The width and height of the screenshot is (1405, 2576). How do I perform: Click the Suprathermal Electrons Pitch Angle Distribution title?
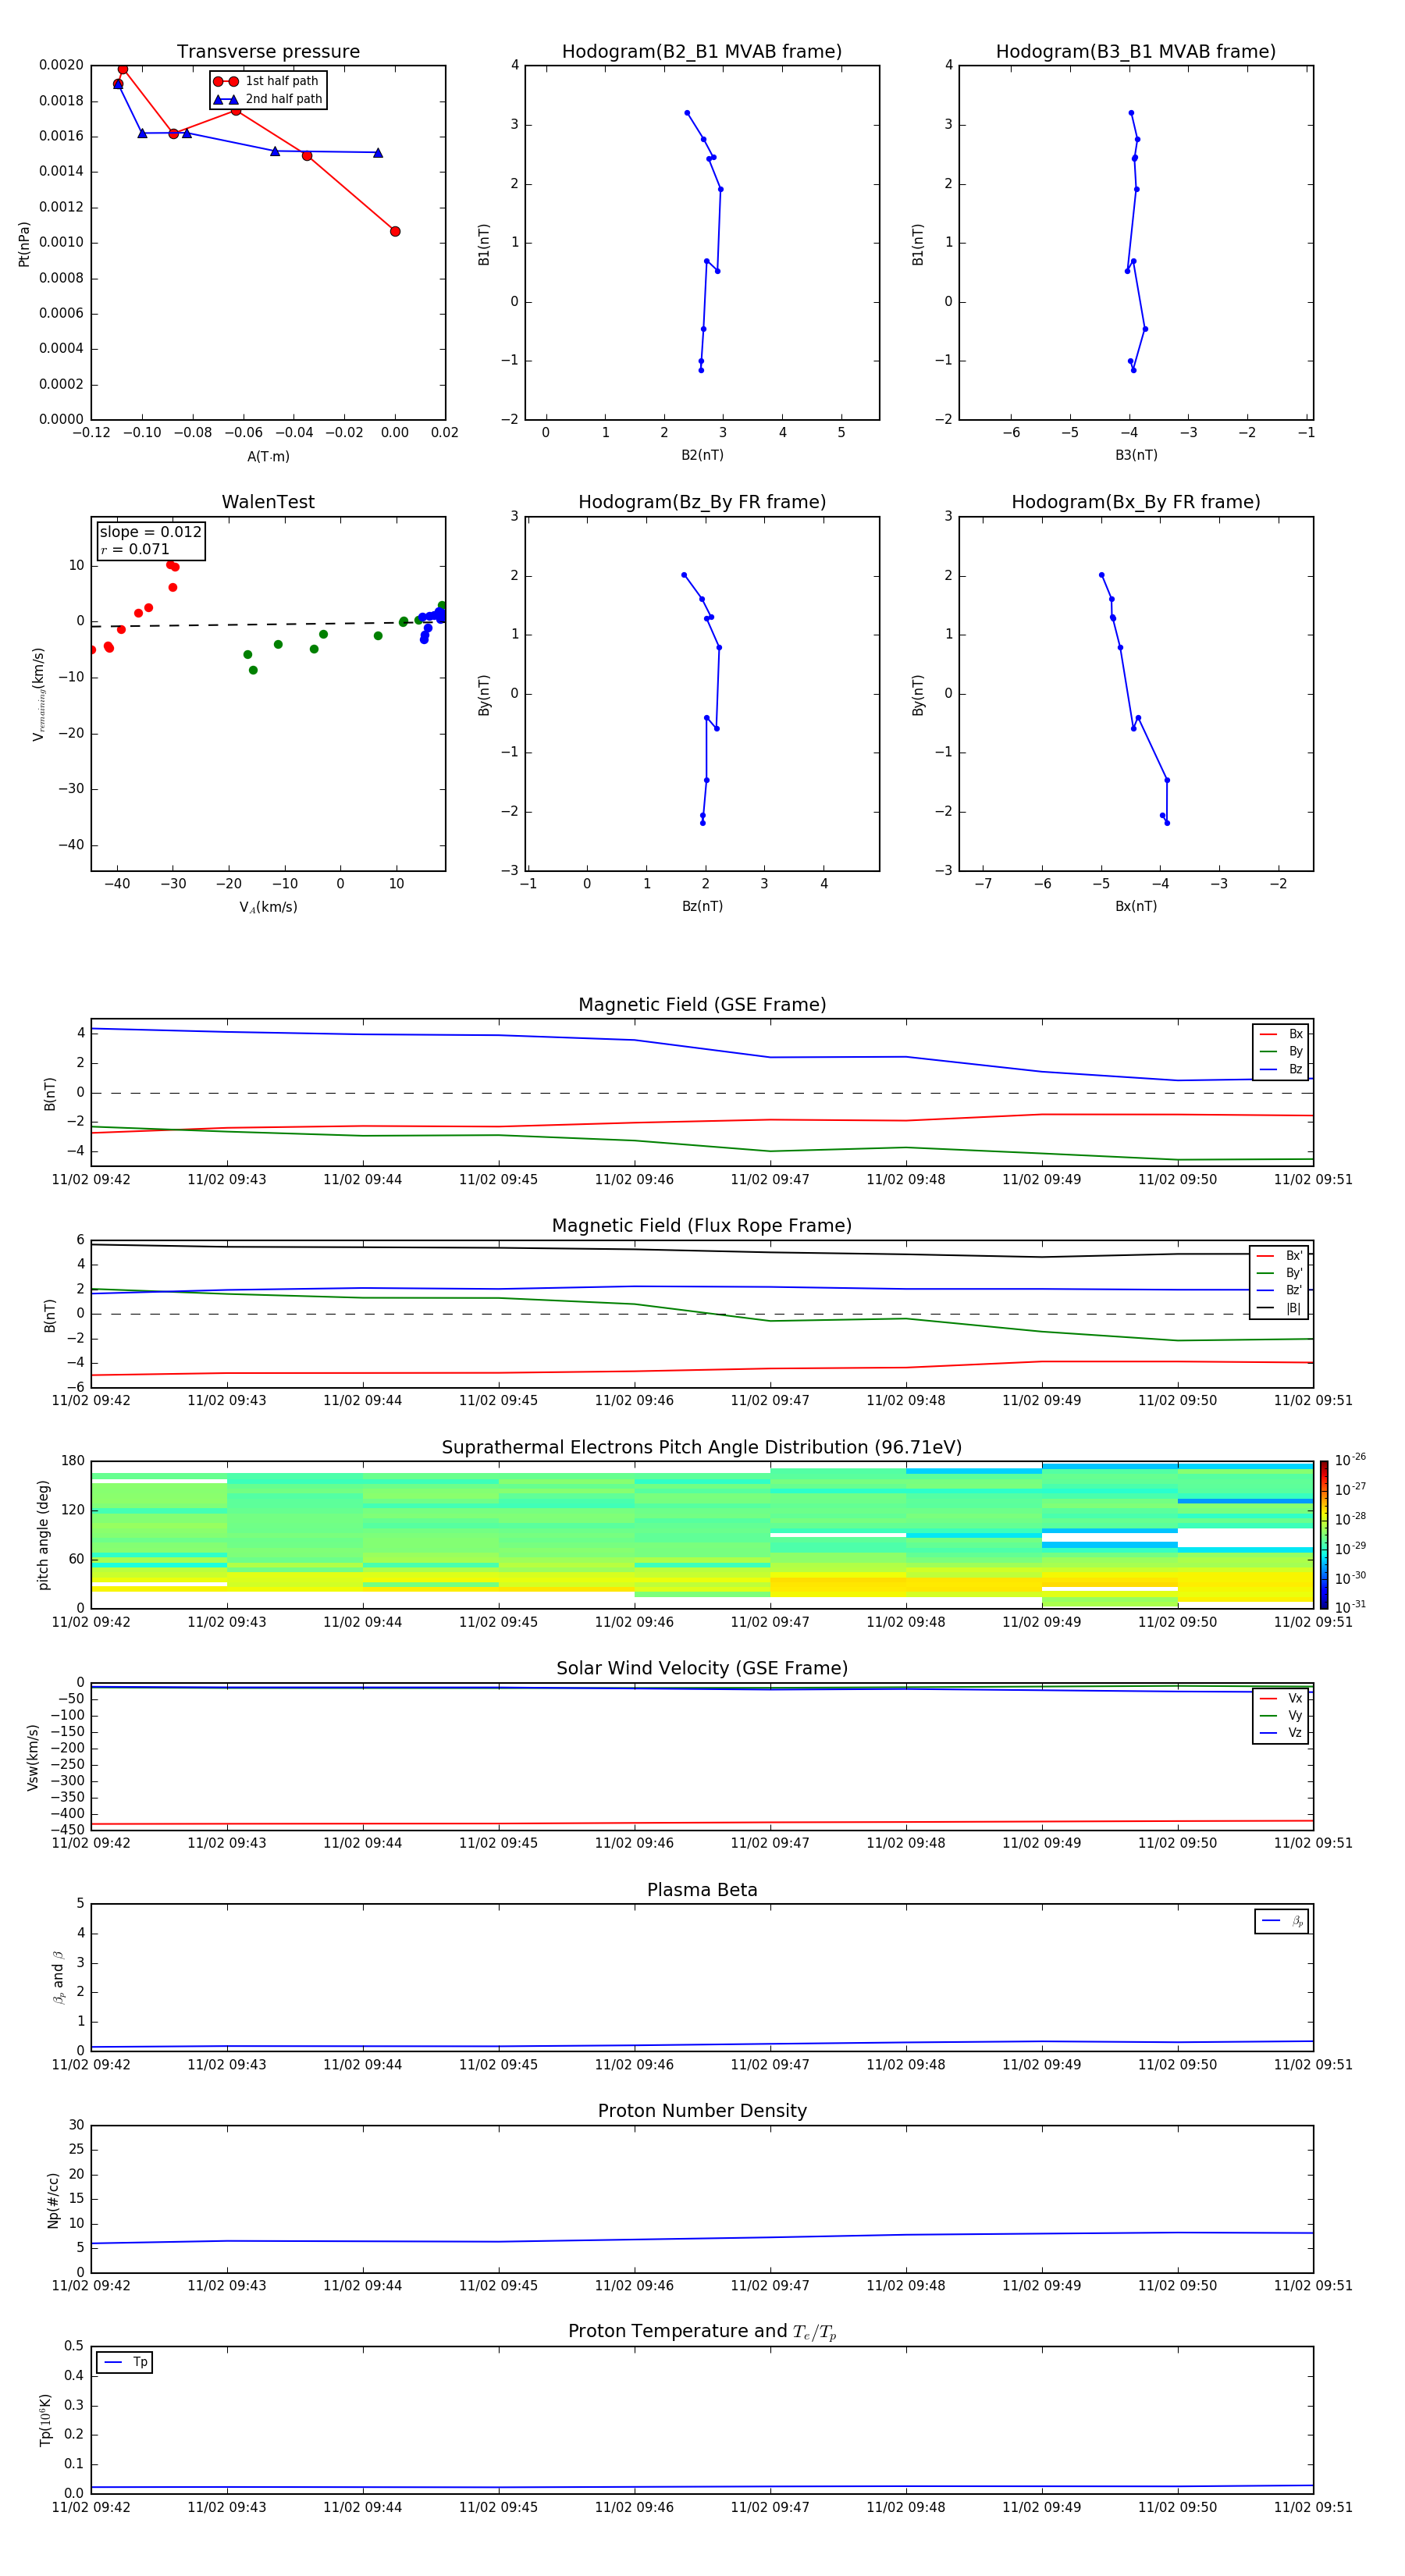point(702,1448)
